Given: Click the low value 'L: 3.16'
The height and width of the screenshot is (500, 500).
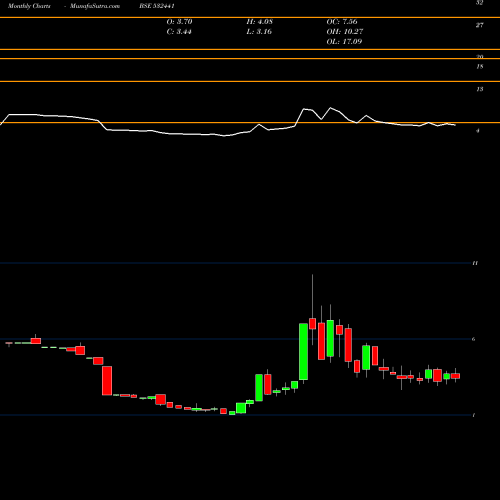Looking at the screenshot, I should (x=259, y=32).
